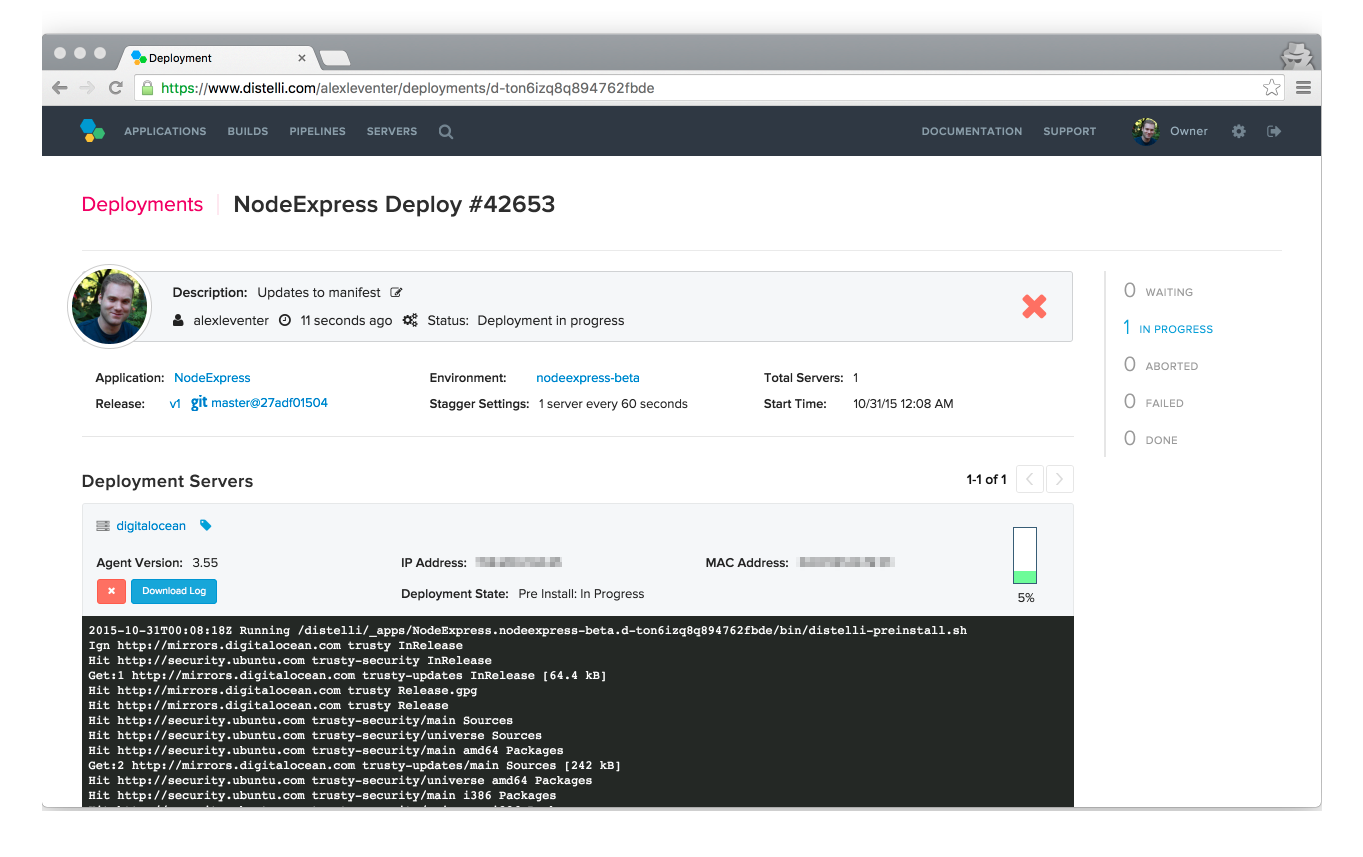
Task: Open the NodeExpress application link
Action: click(212, 378)
